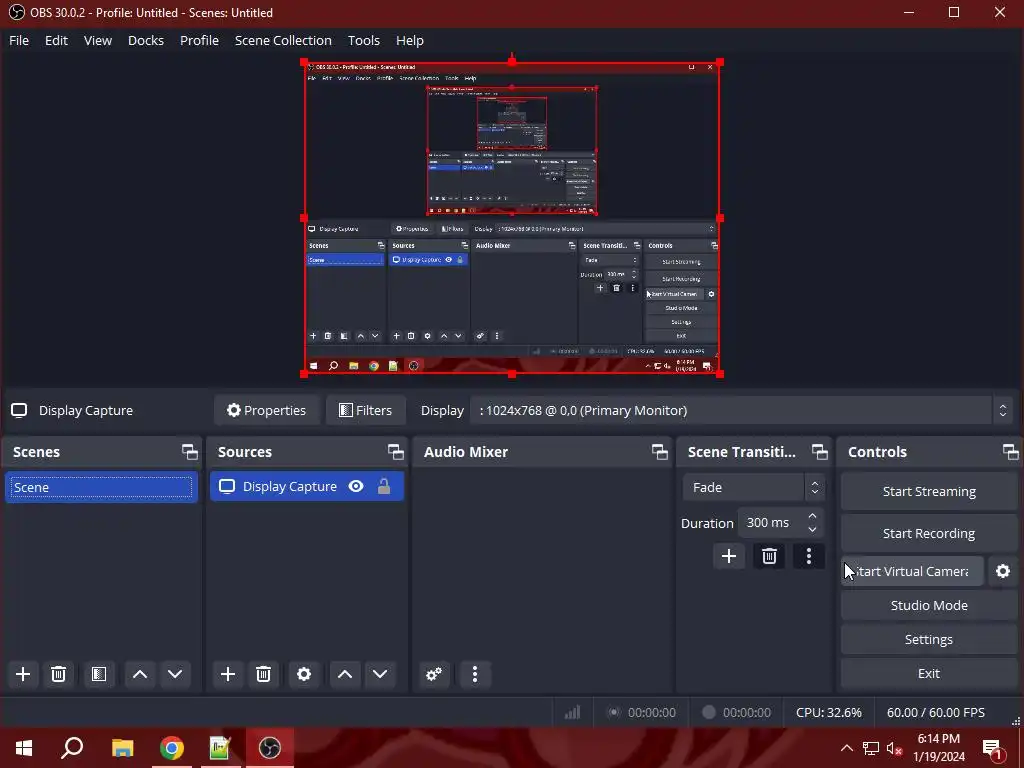This screenshot has height=768, width=1024.
Task: Select Display Capture source row
Action: (x=307, y=487)
